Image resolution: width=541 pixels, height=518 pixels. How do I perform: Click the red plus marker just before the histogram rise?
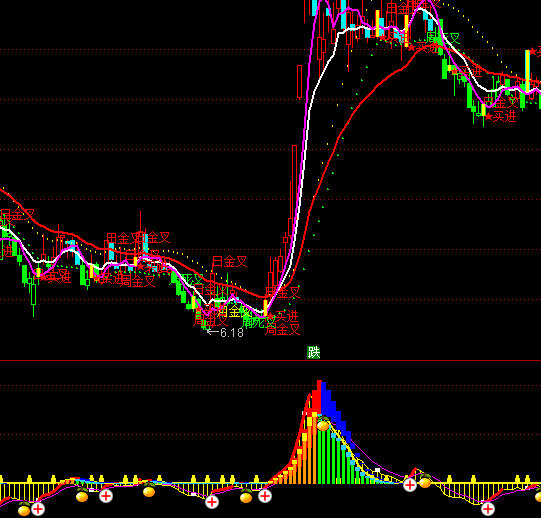pos(265,496)
